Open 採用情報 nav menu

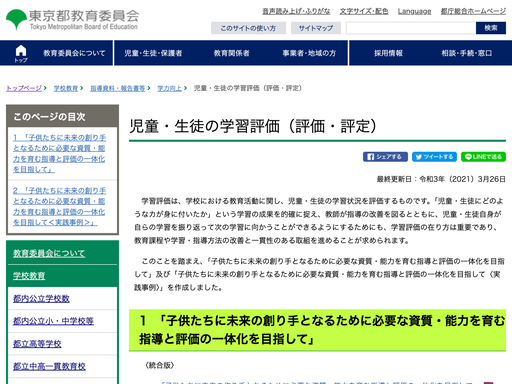388,53
